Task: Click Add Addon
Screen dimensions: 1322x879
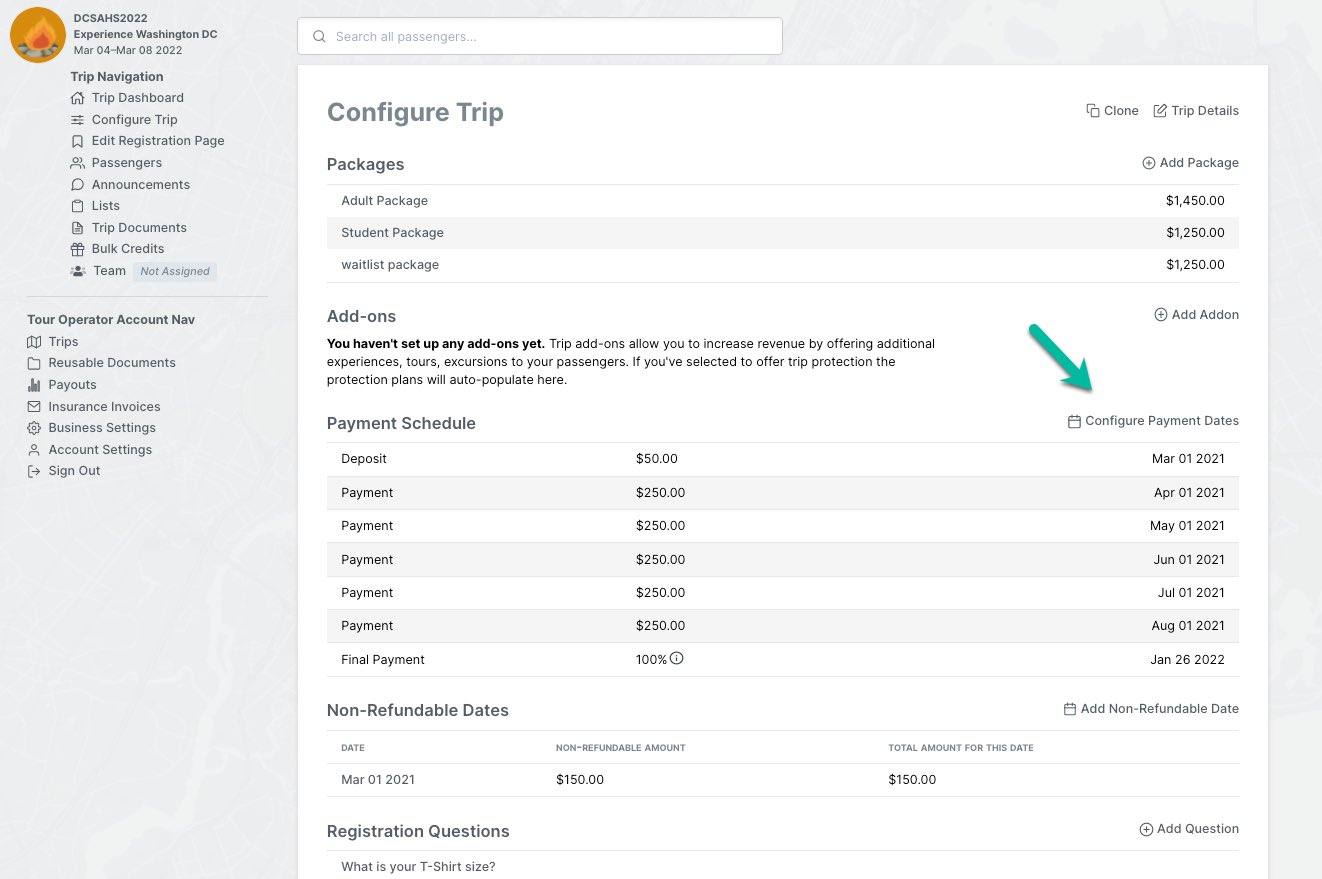Action: [1196, 315]
